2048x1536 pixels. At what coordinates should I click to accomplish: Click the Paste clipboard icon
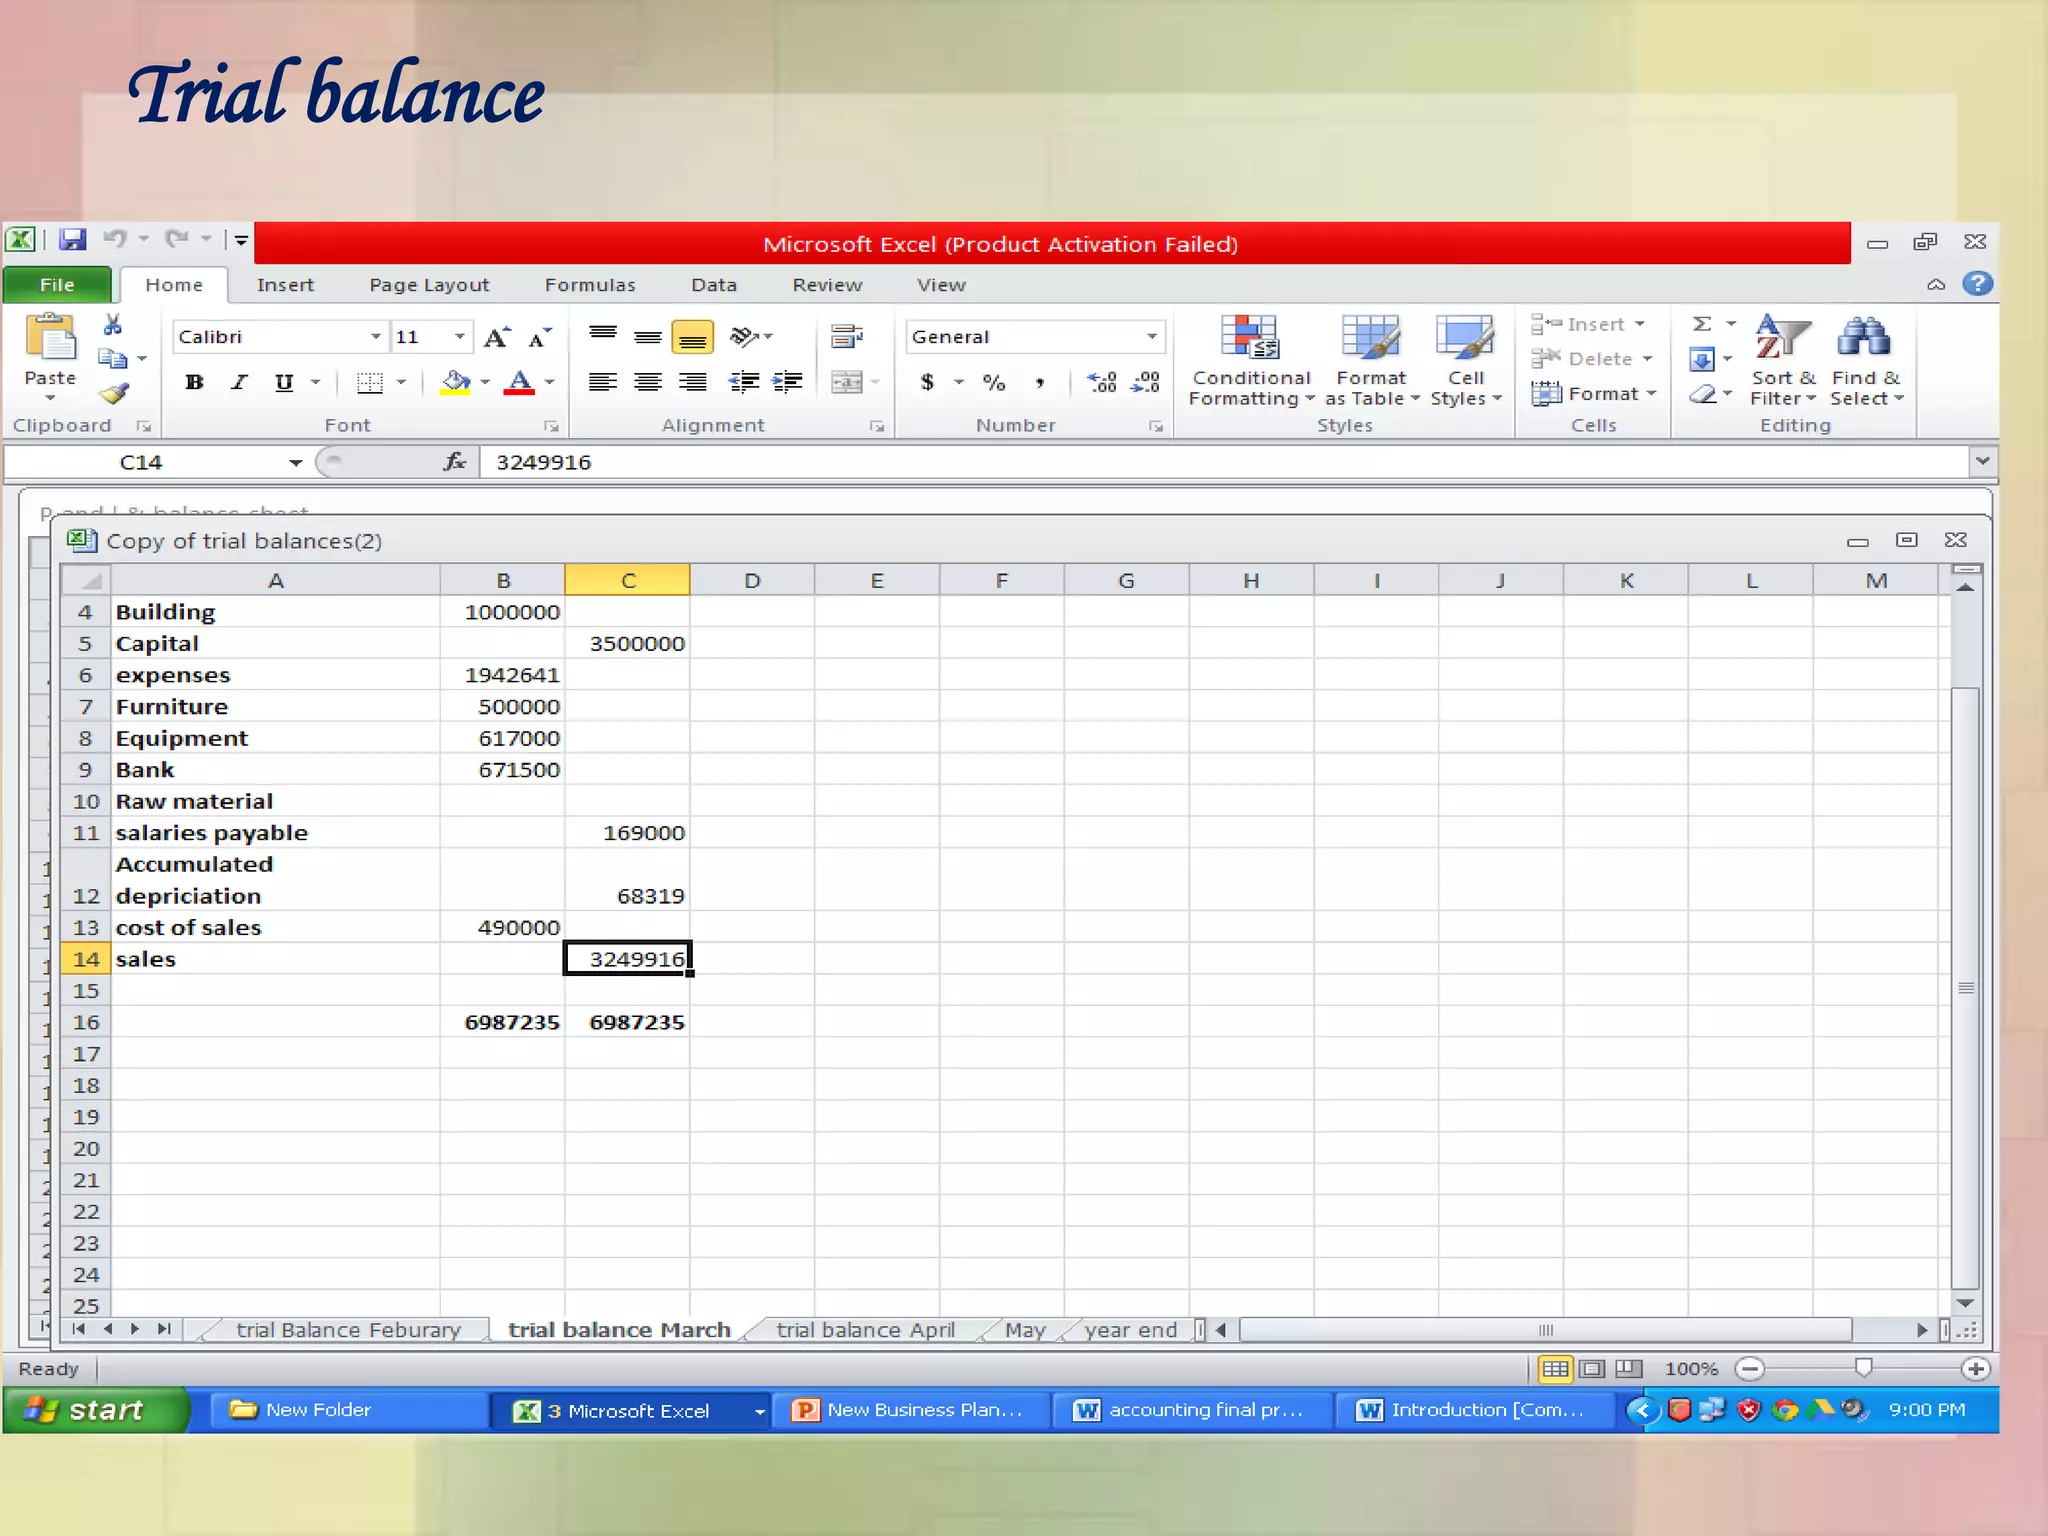50,338
